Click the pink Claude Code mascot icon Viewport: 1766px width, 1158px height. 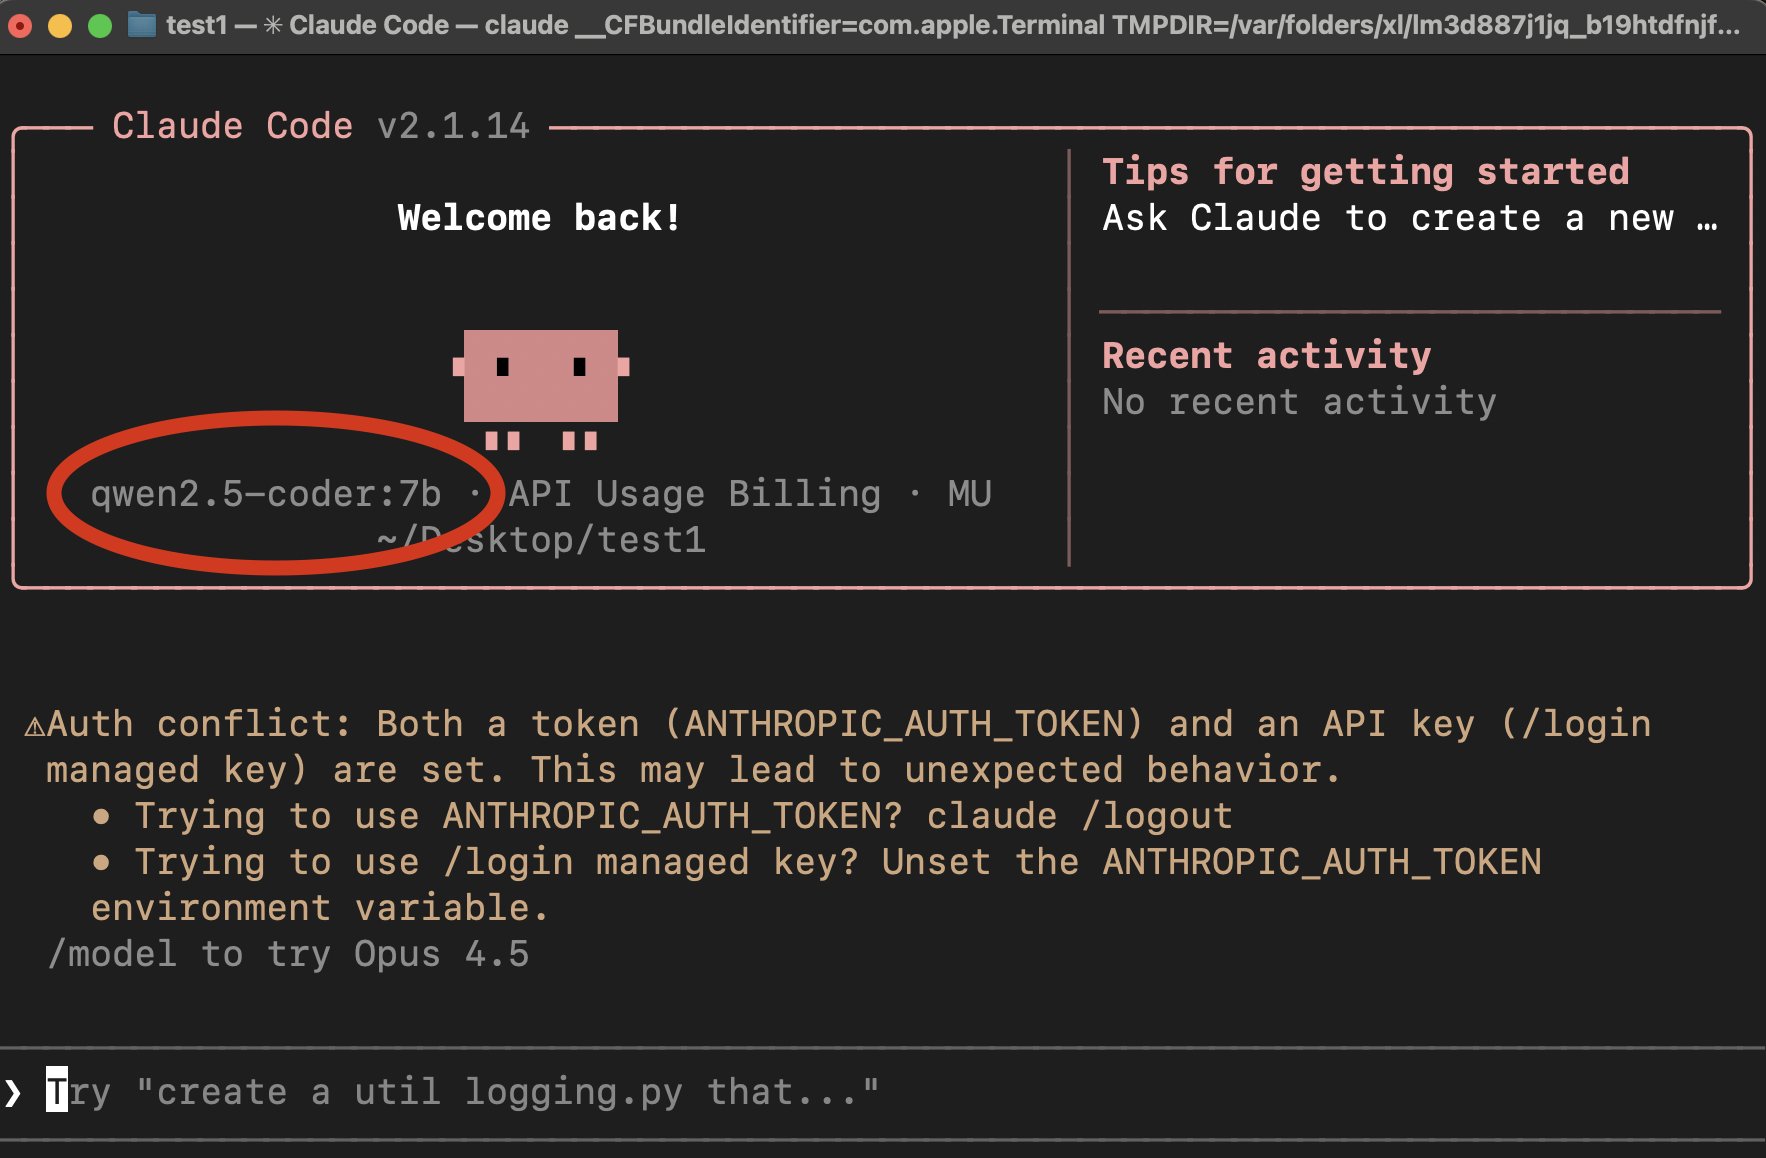540,389
